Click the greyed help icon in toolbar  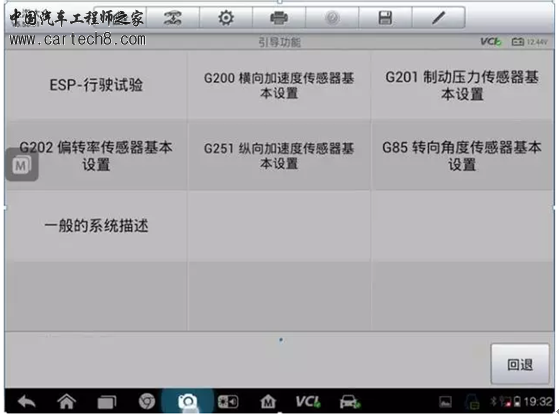pyautogui.click(x=332, y=18)
